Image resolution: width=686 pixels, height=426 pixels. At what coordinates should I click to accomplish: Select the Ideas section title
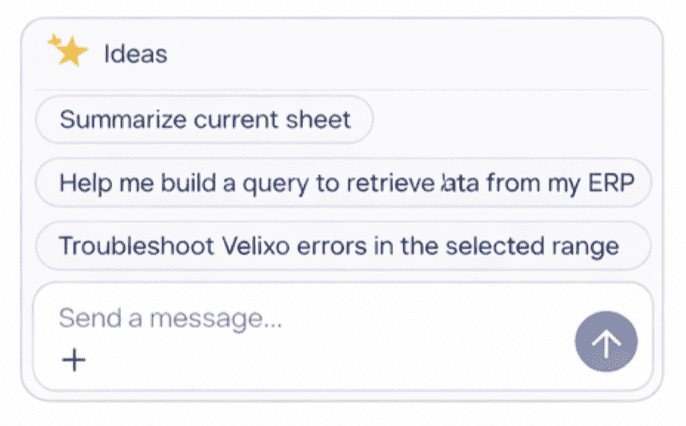click(135, 53)
